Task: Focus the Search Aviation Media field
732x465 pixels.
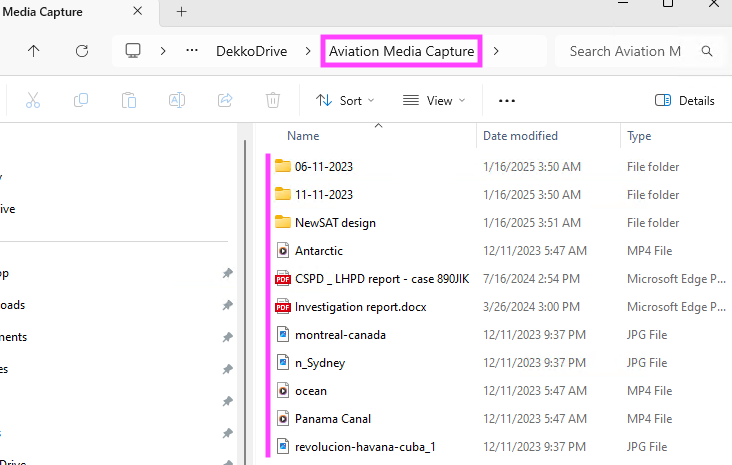Action: tap(625, 51)
